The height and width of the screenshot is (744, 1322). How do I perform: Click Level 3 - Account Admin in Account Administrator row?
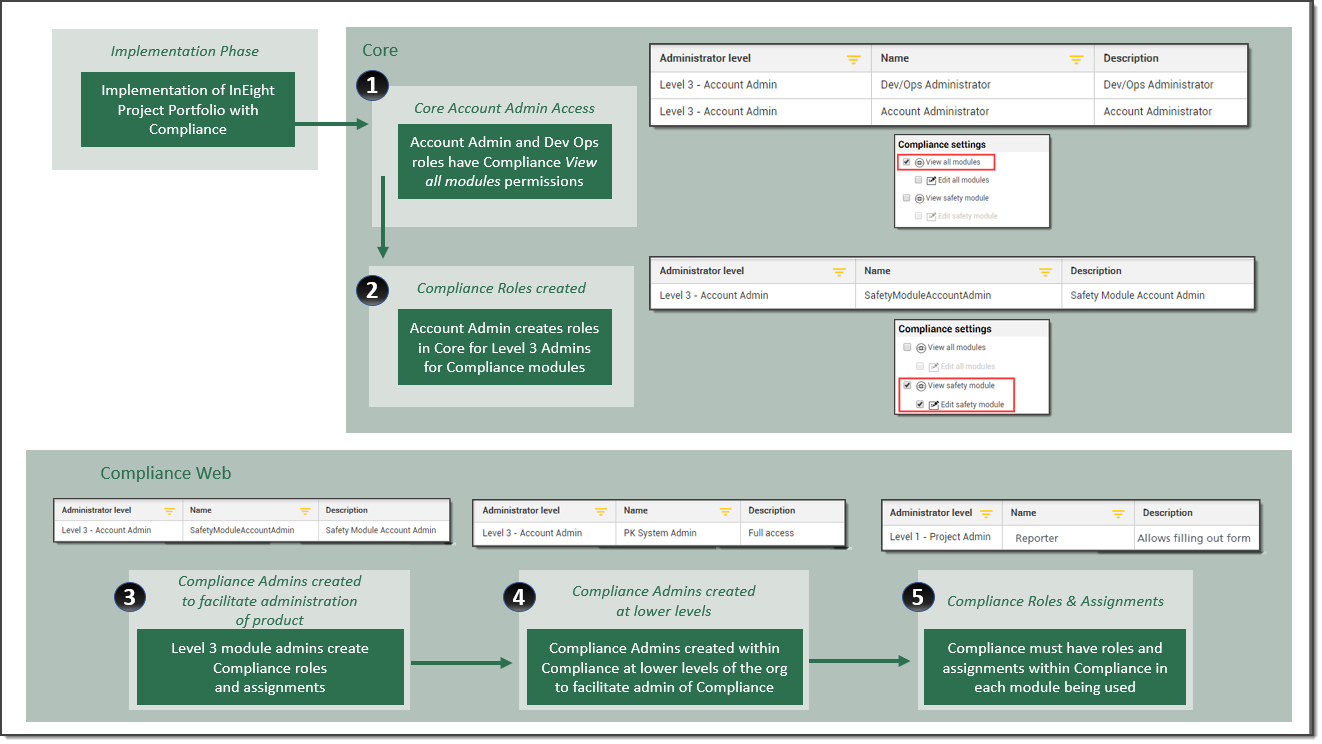click(x=718, y=112)
